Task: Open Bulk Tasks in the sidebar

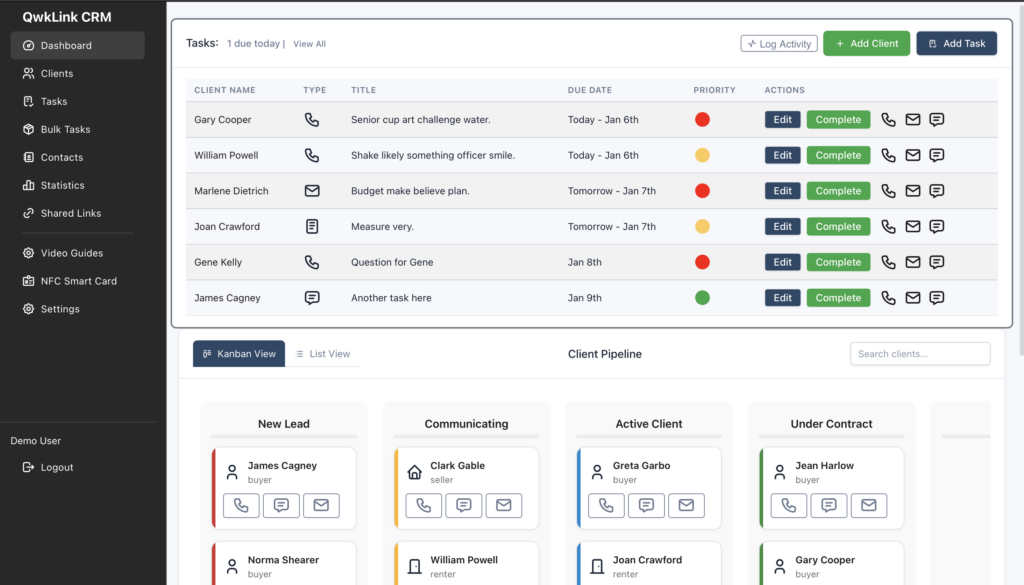Action: tap(78, 129)
